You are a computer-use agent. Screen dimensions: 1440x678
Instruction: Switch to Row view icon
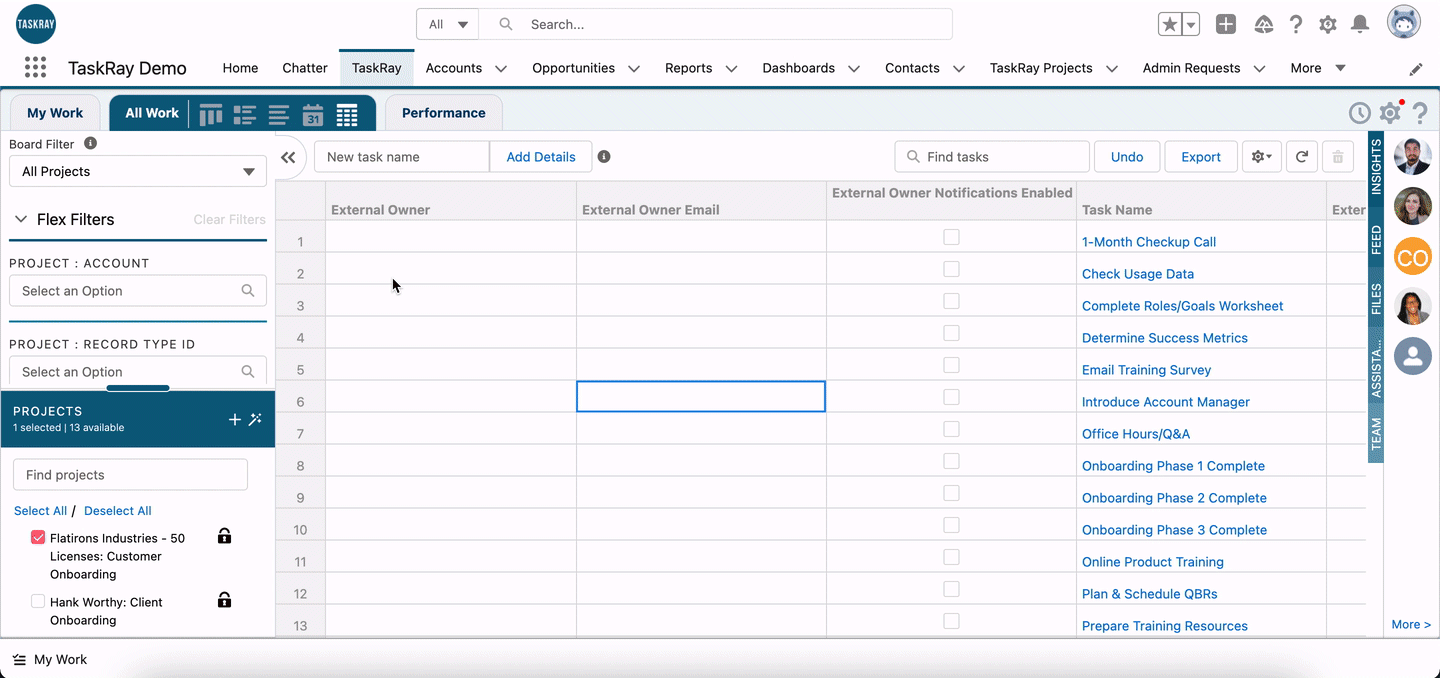pyautogui.click(x=279, y=115)
